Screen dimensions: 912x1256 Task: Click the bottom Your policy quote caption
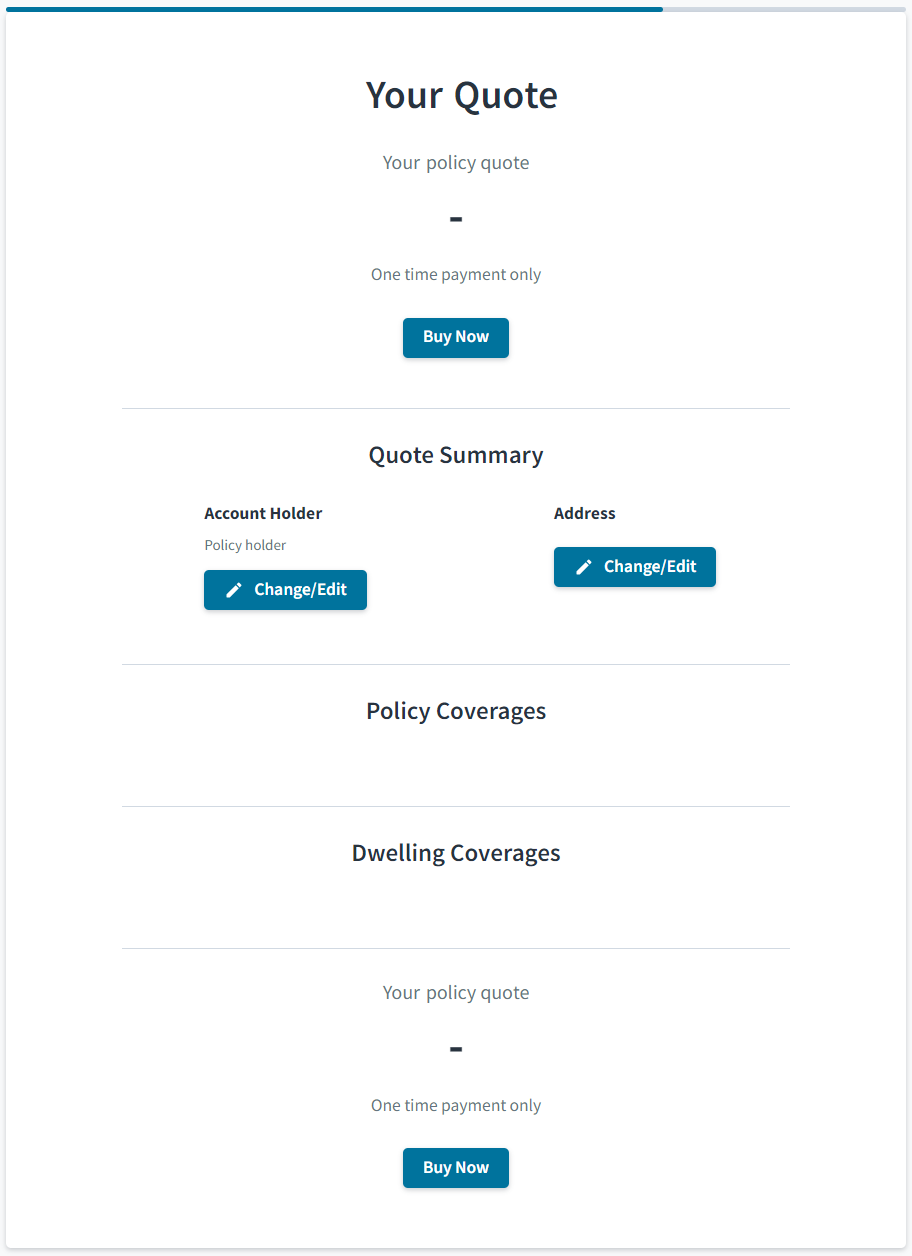456,993
